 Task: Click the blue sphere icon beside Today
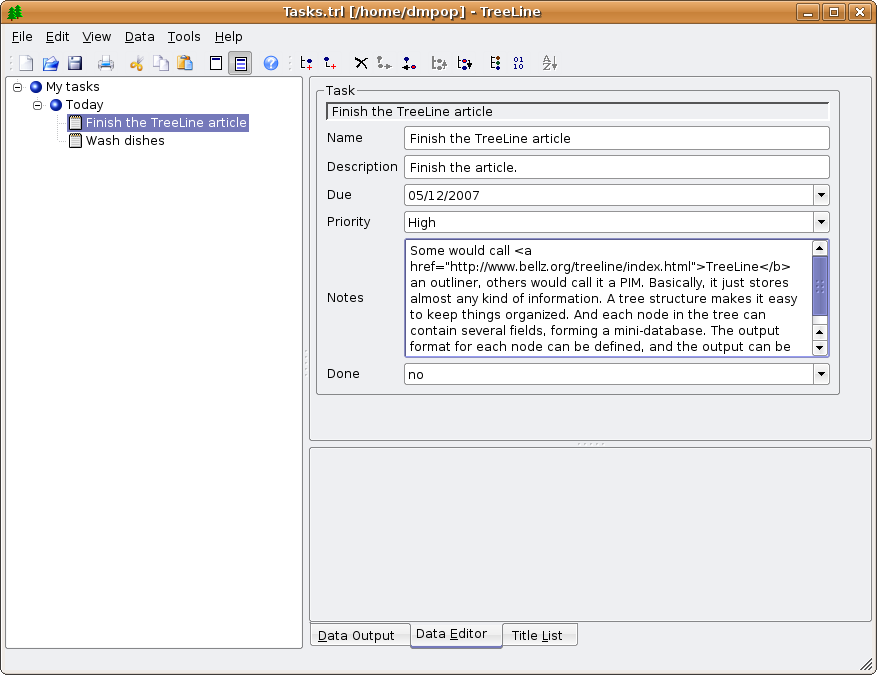tap(56, 105)
